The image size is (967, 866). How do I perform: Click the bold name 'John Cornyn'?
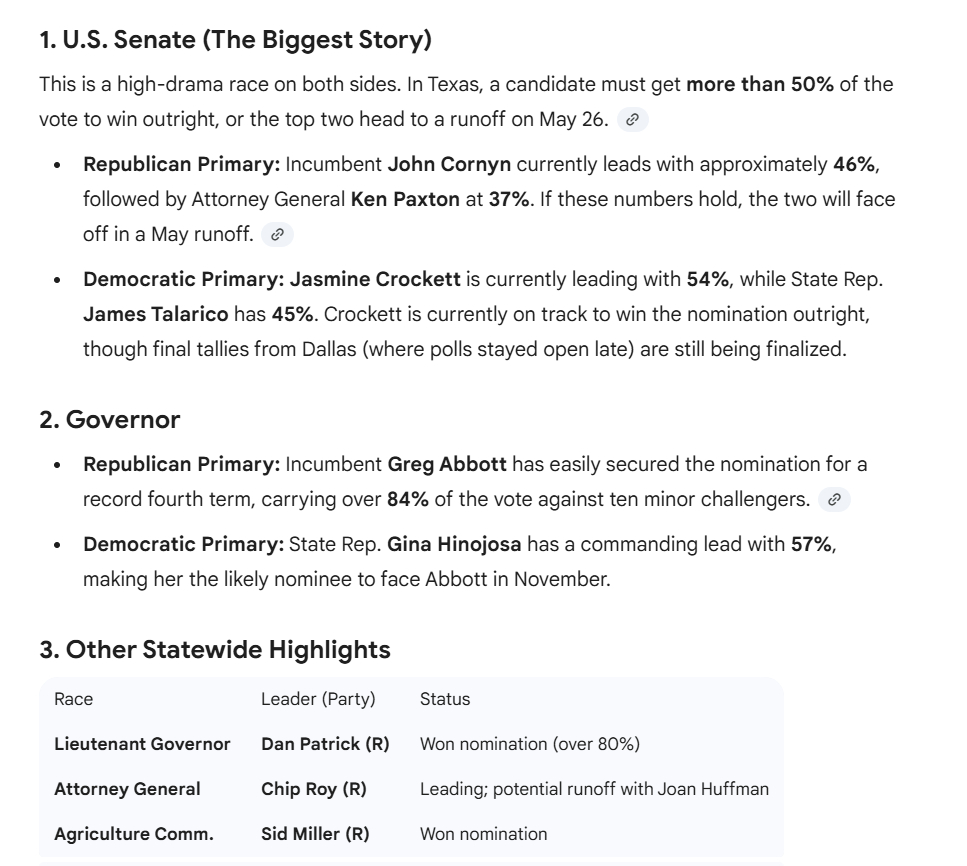449,164
